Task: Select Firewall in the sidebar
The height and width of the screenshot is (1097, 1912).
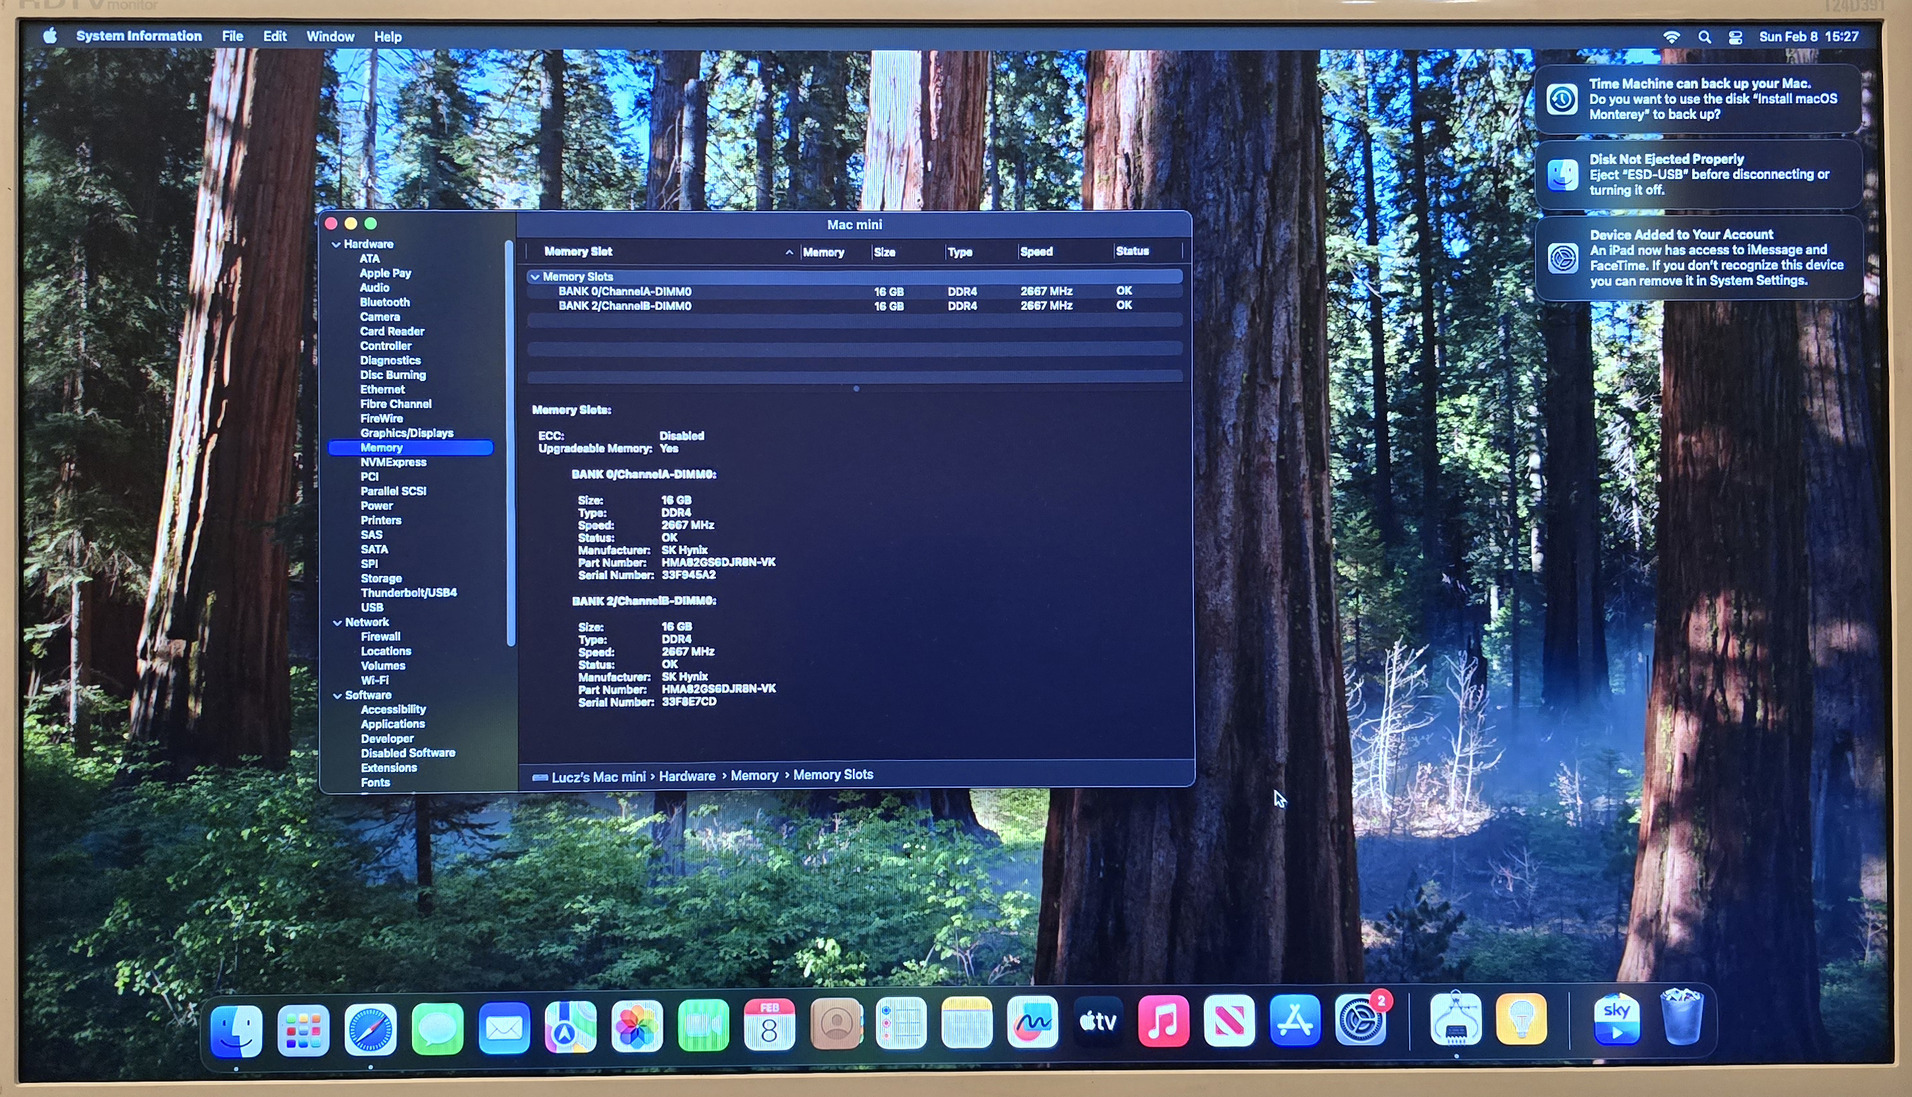Action: tap(381, 637)
